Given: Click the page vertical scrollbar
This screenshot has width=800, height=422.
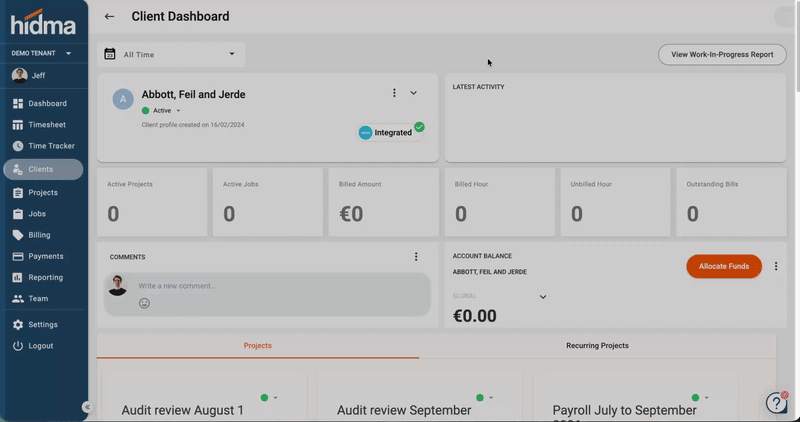Looking at the screenshot, I should (x=796, y=46).
